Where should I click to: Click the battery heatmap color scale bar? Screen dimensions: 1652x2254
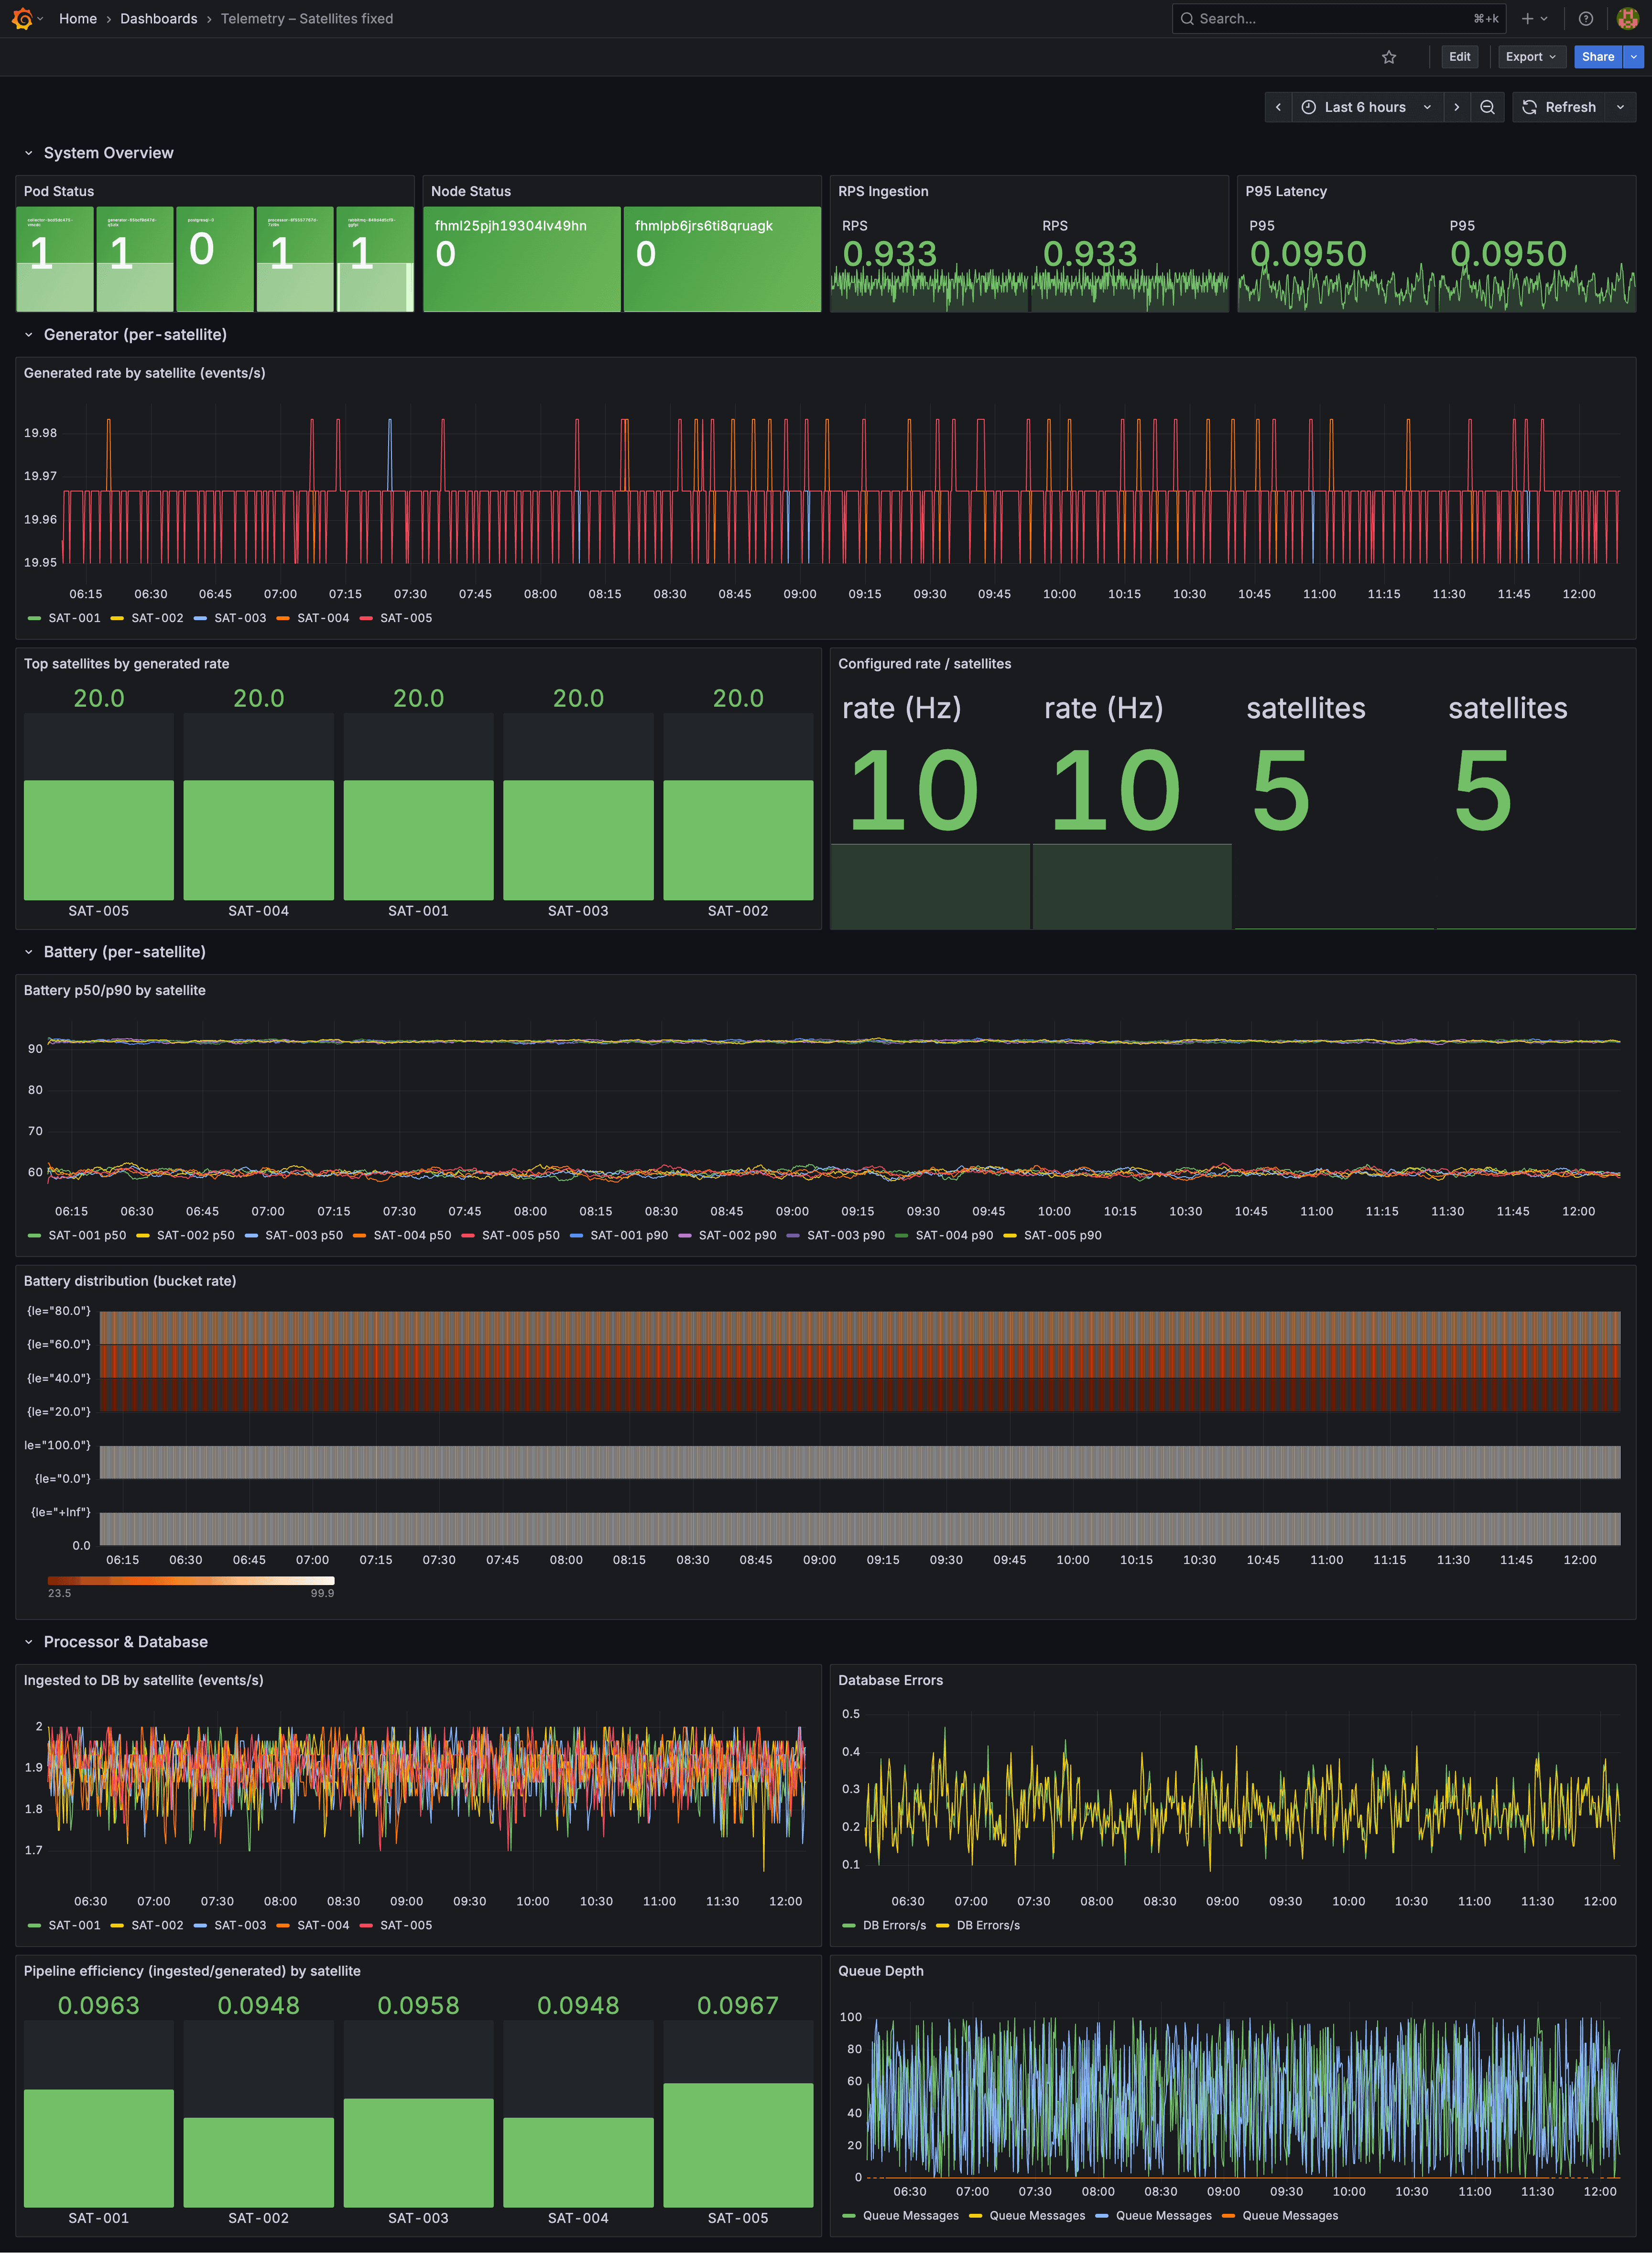[191, 1580]
